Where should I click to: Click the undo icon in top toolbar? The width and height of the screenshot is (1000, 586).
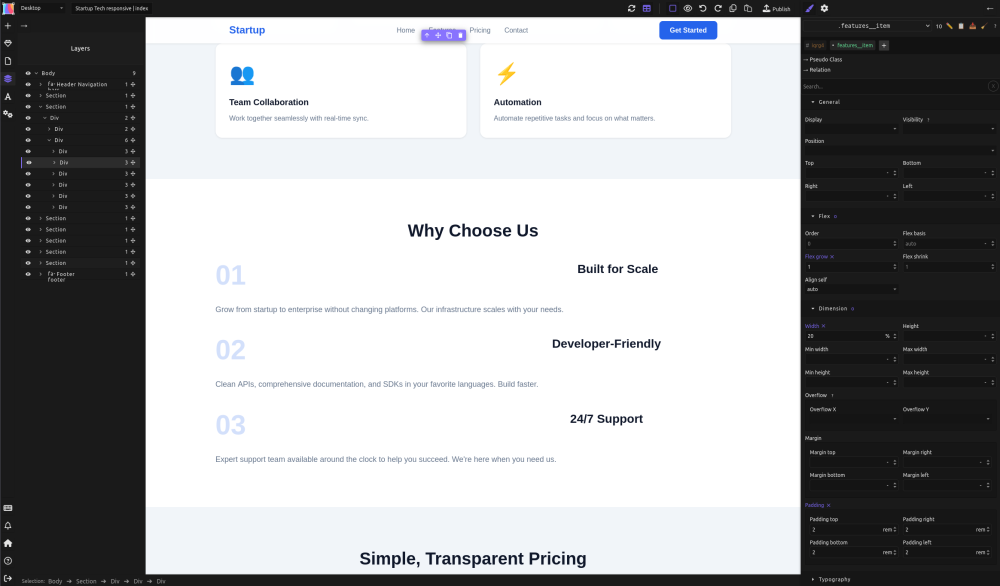point(702,8)
